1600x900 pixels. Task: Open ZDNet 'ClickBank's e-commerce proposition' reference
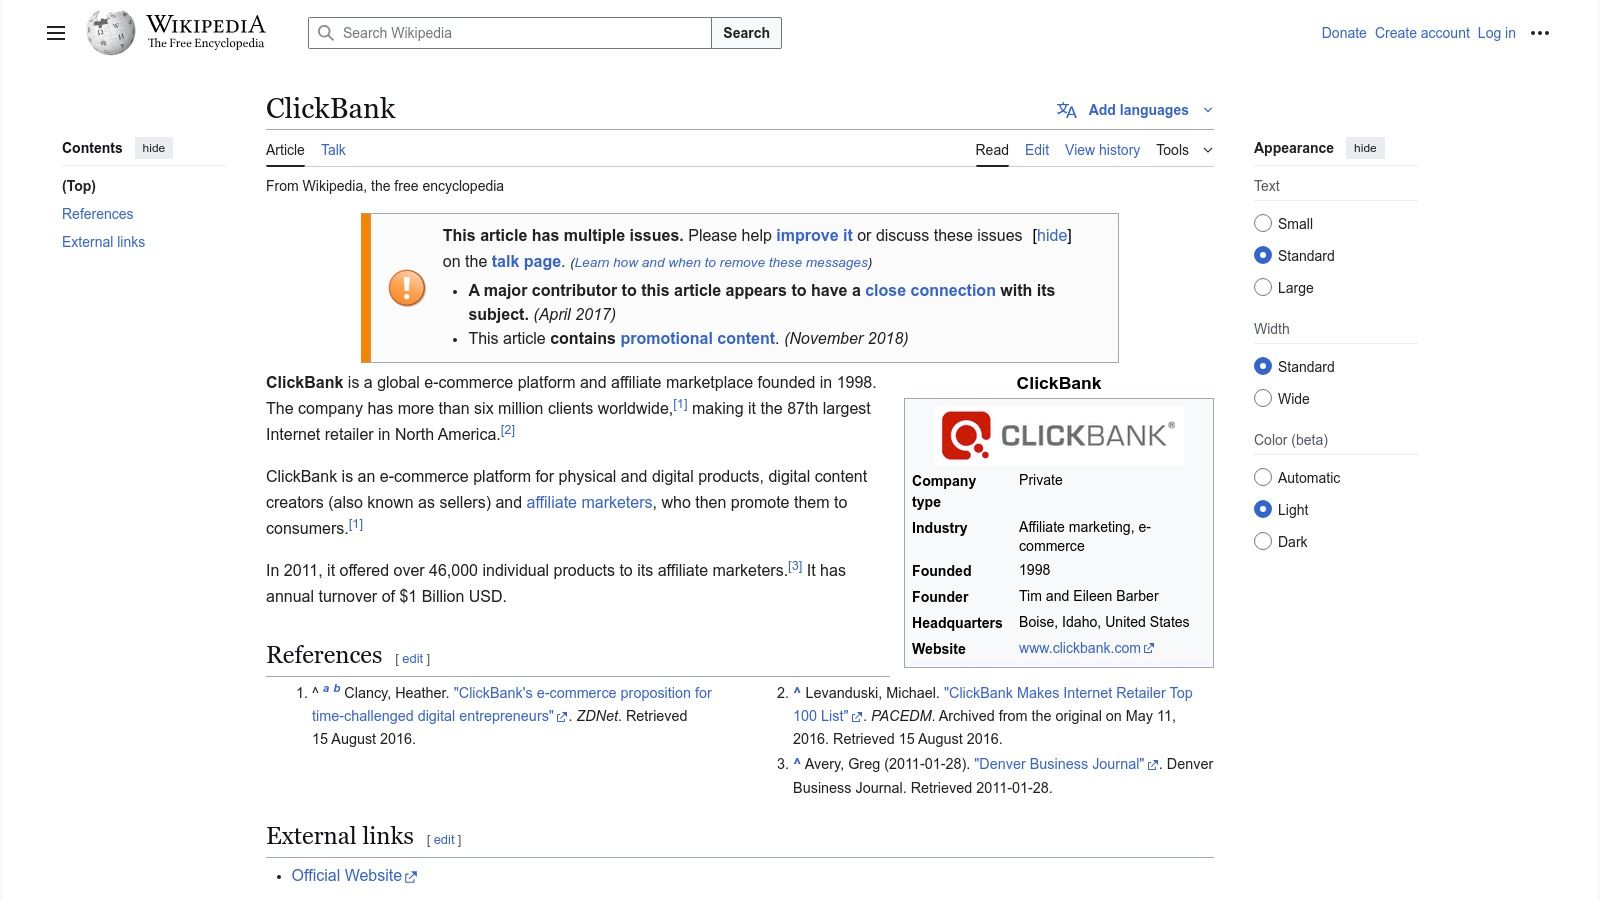point(511,704)
